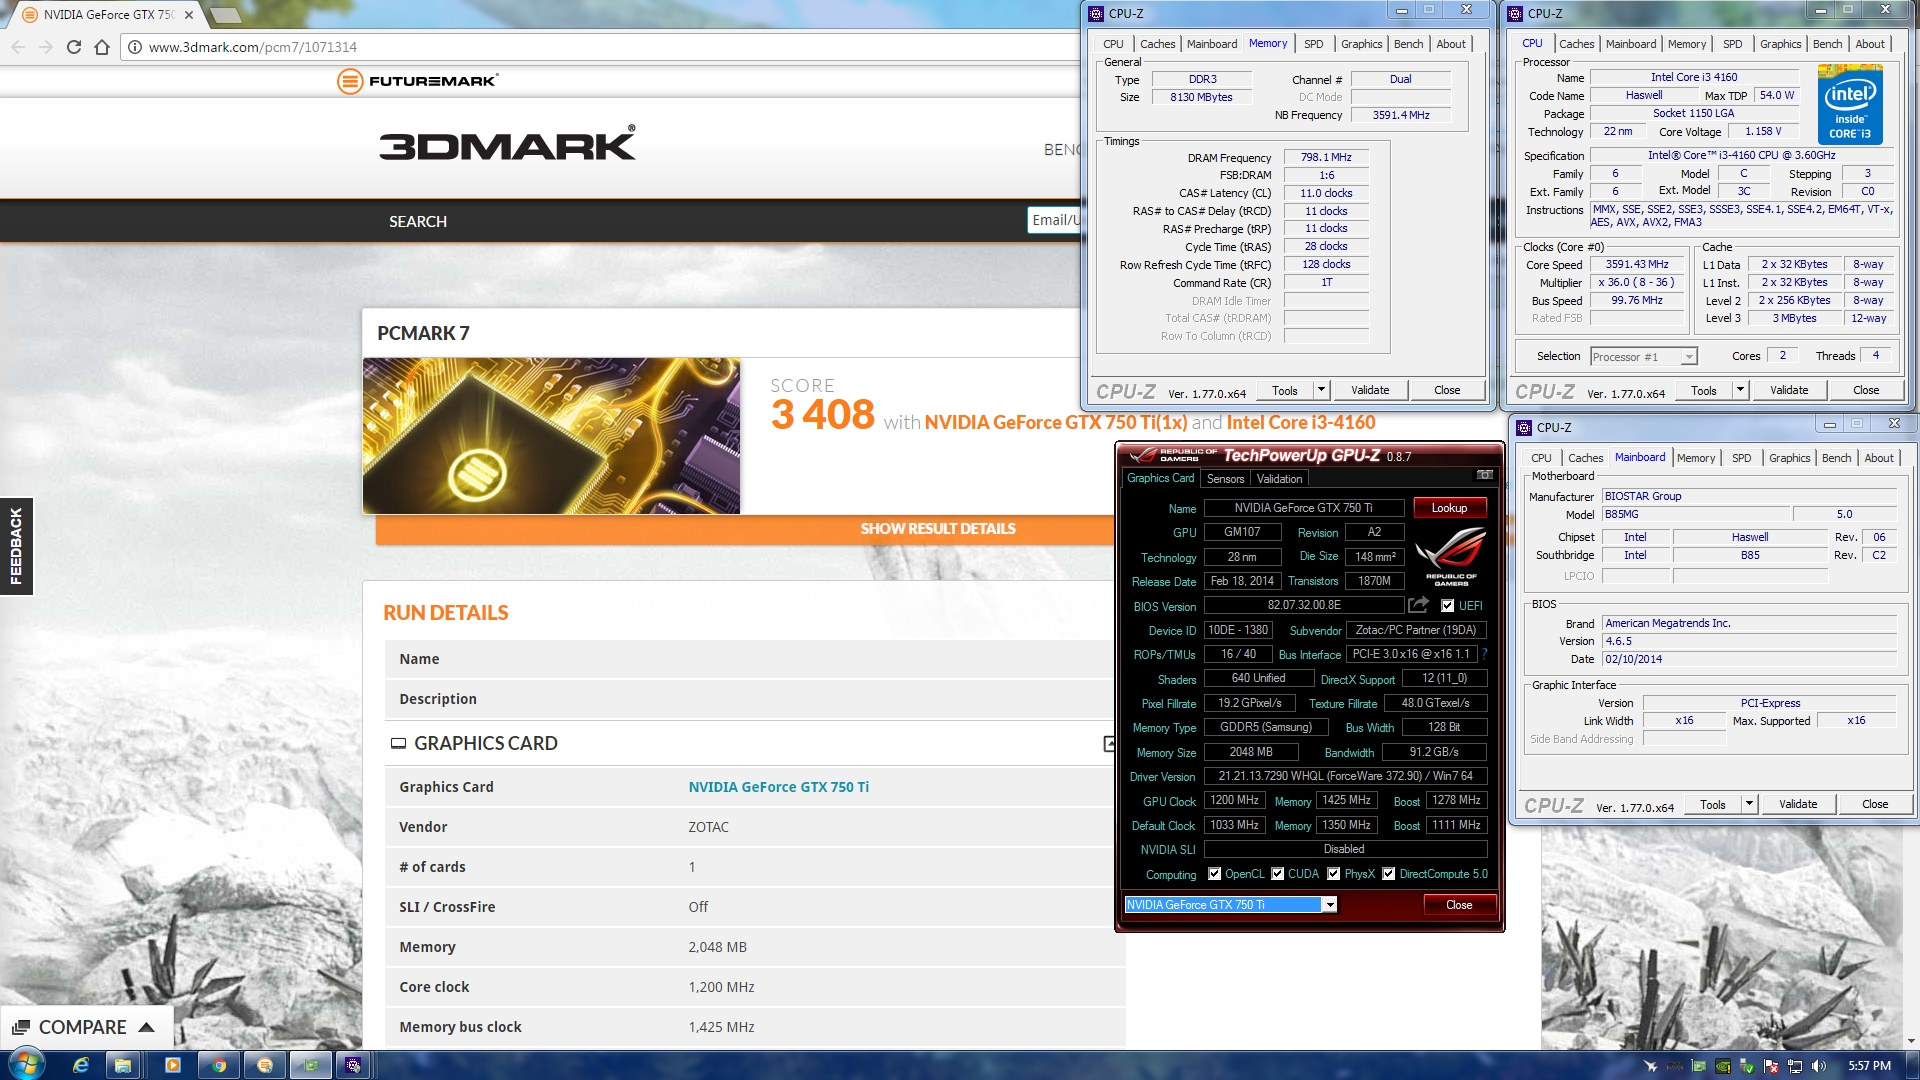Open About tab in CPU-Z CPU window
The image size is (1920, 1080).
(1870, 44)
